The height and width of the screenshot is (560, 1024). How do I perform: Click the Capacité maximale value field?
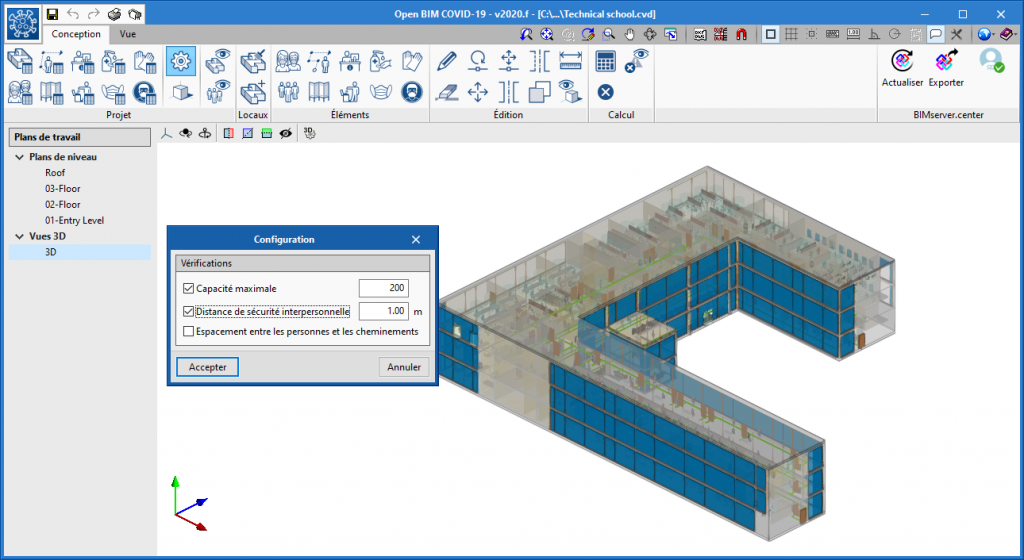[x=383, y=288]
